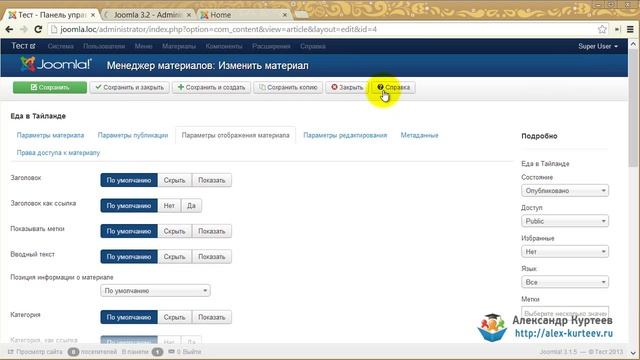
Task: Click Сохранить копию button
Action: point(288,87)
